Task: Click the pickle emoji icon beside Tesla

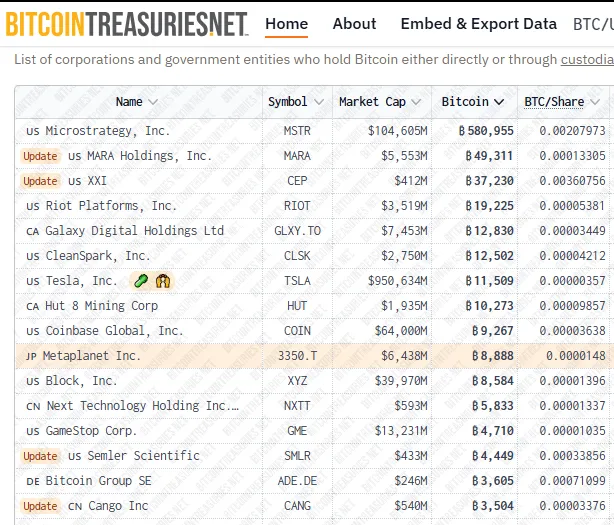Action: click(141, 281)
